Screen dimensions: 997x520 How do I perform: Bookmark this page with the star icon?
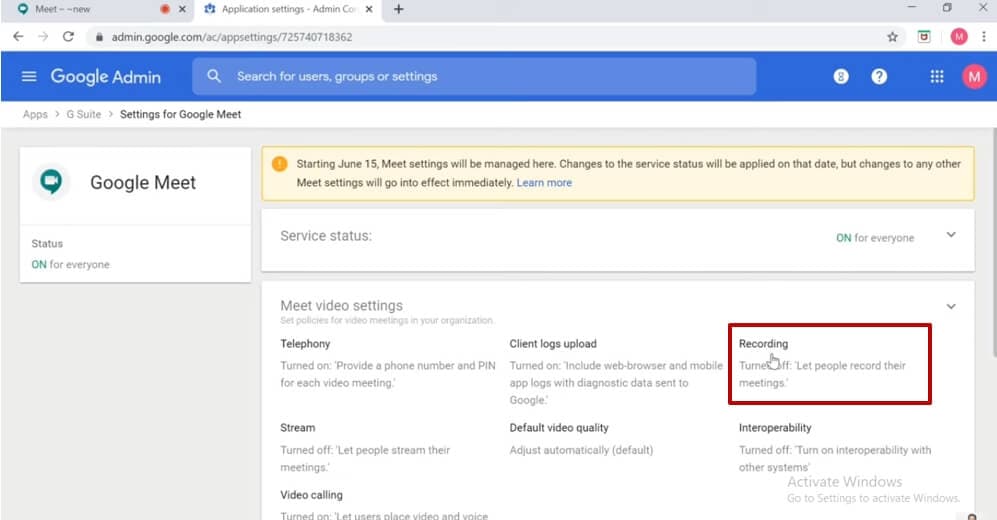[x=892, y=37]
